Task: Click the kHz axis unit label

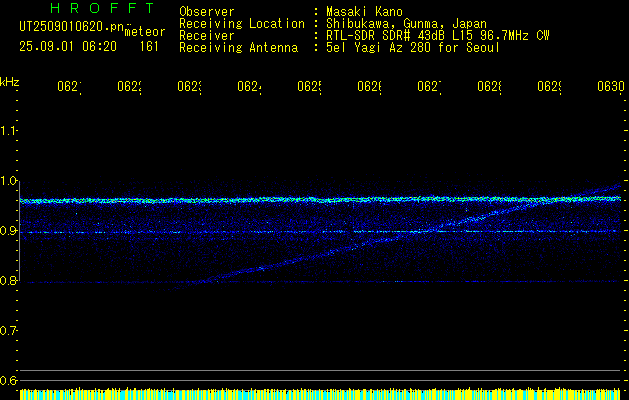Action: pos(9,82)
